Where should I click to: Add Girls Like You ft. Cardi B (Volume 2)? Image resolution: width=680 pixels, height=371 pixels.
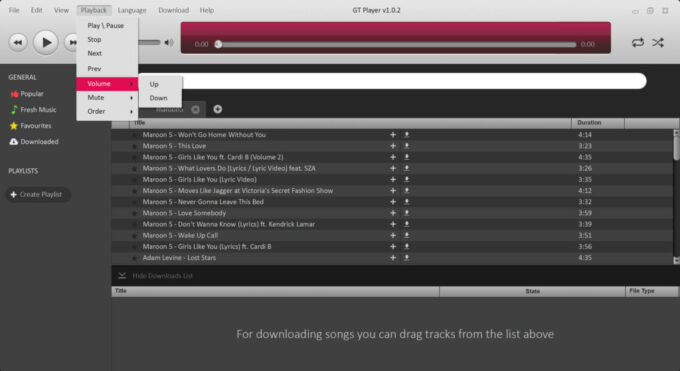coord(393,157)
